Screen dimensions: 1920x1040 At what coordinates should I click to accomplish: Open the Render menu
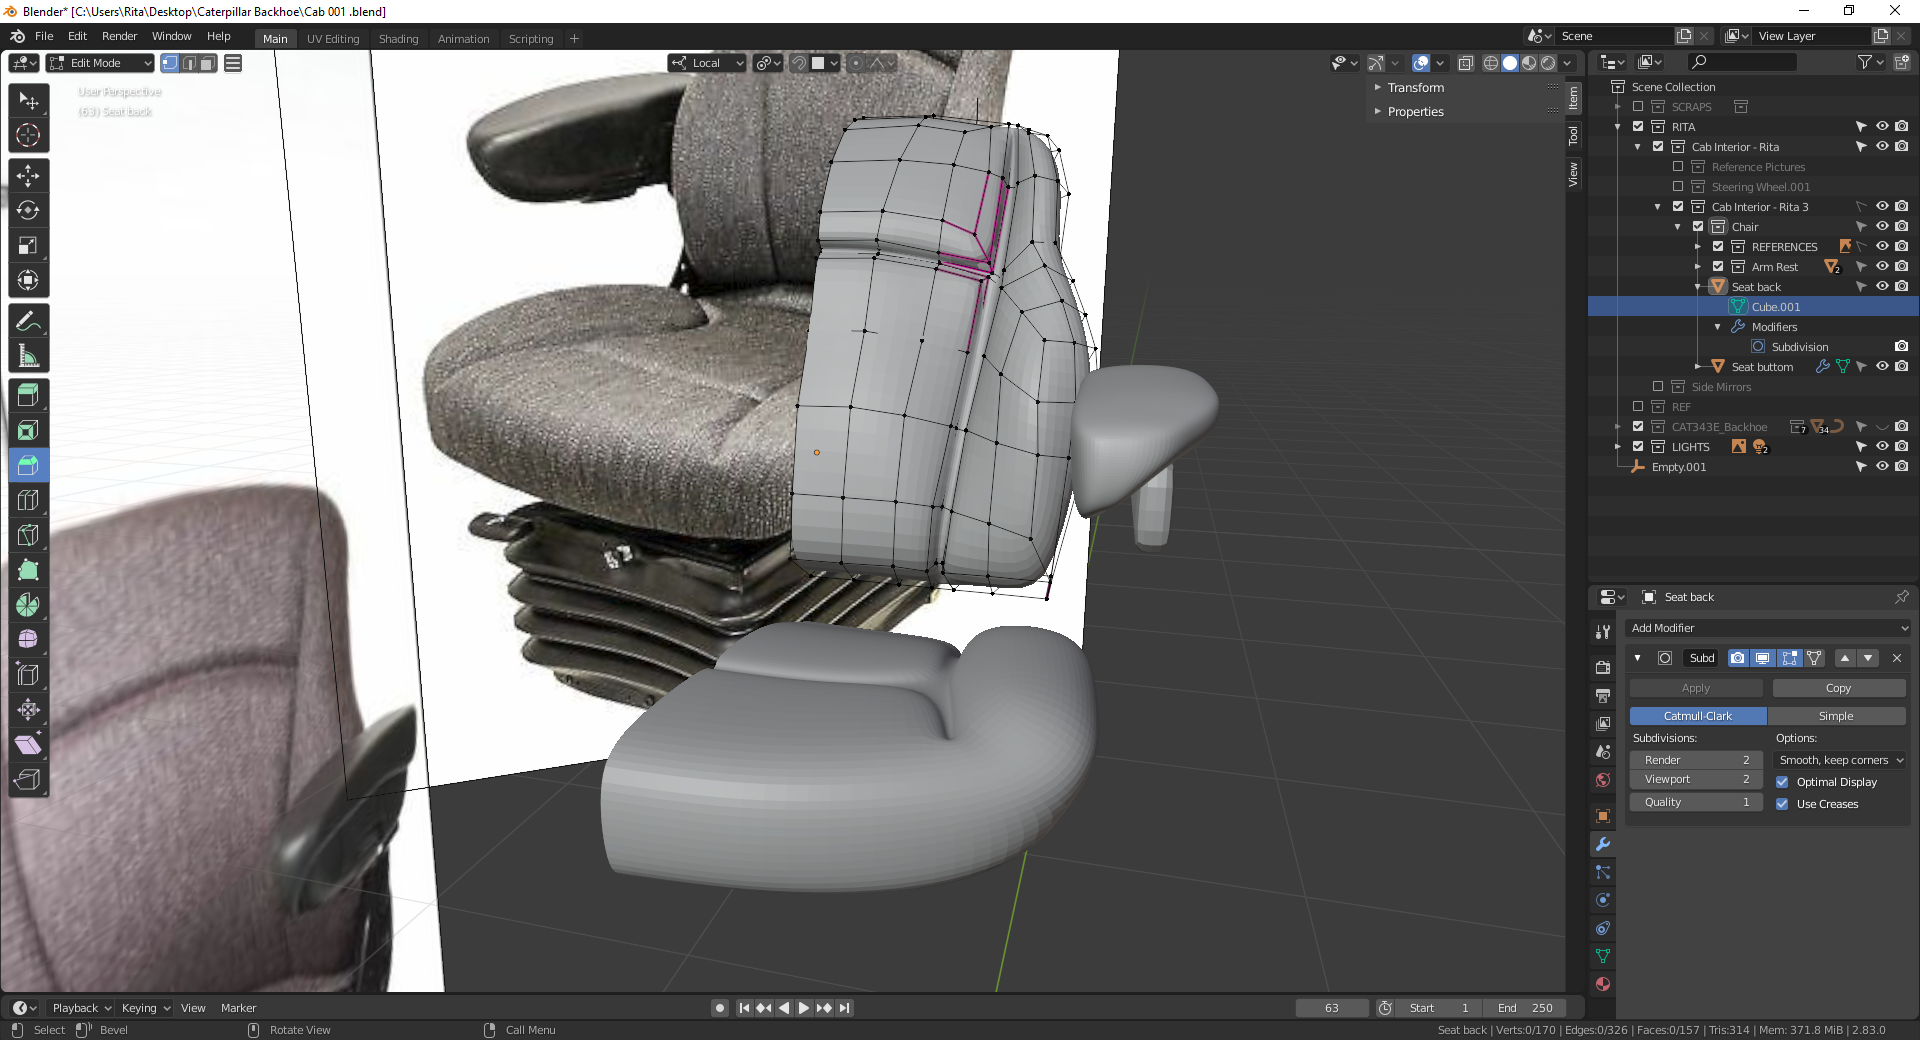(x=119, y=36)
